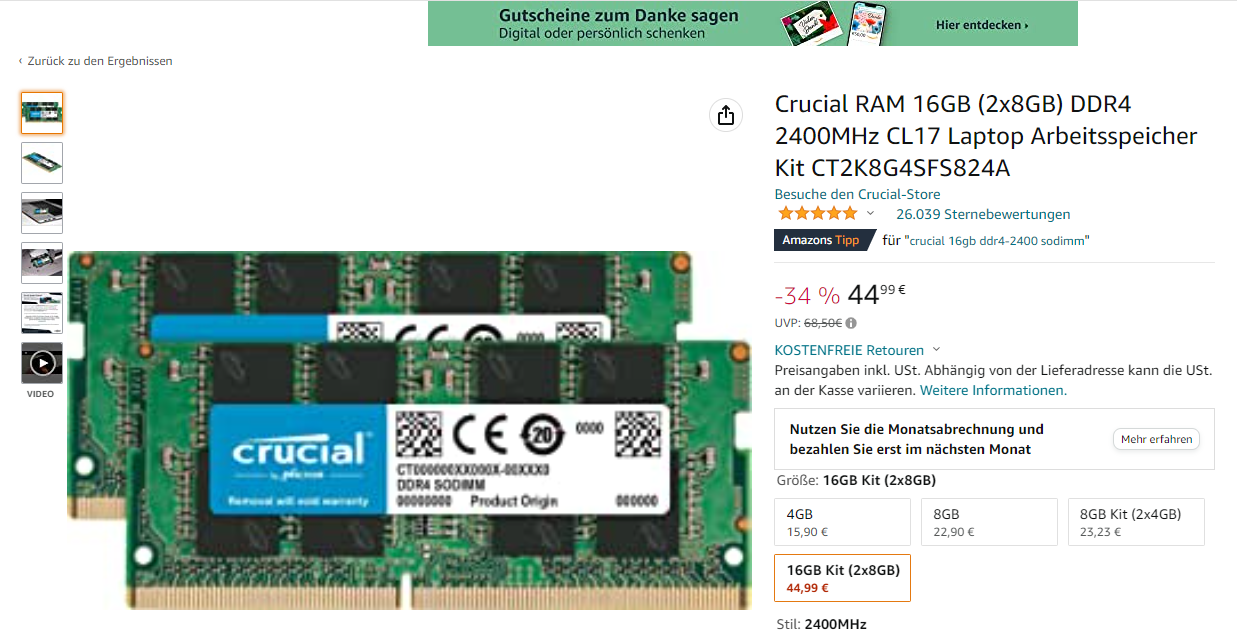Select the fifth thumbnail showing the text sheet
The image size is (1237, 644).
point(42,313)
